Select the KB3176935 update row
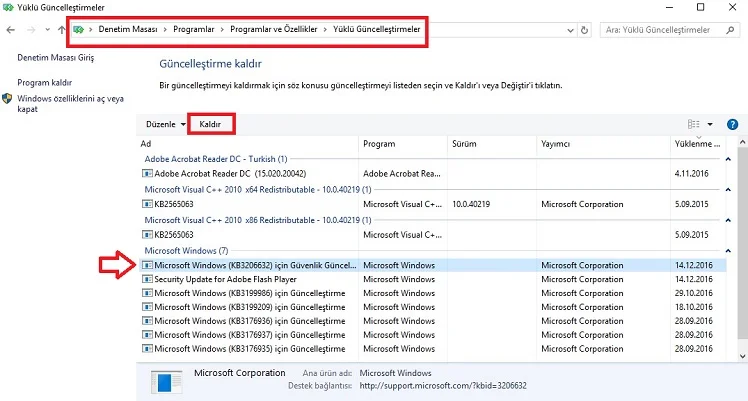 [x=432, y=349]
